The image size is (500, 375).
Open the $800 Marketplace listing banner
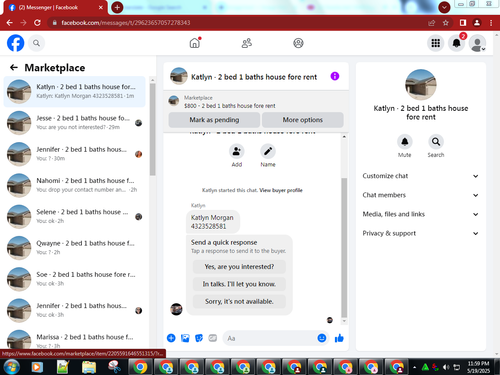click(x=256, y=102)
